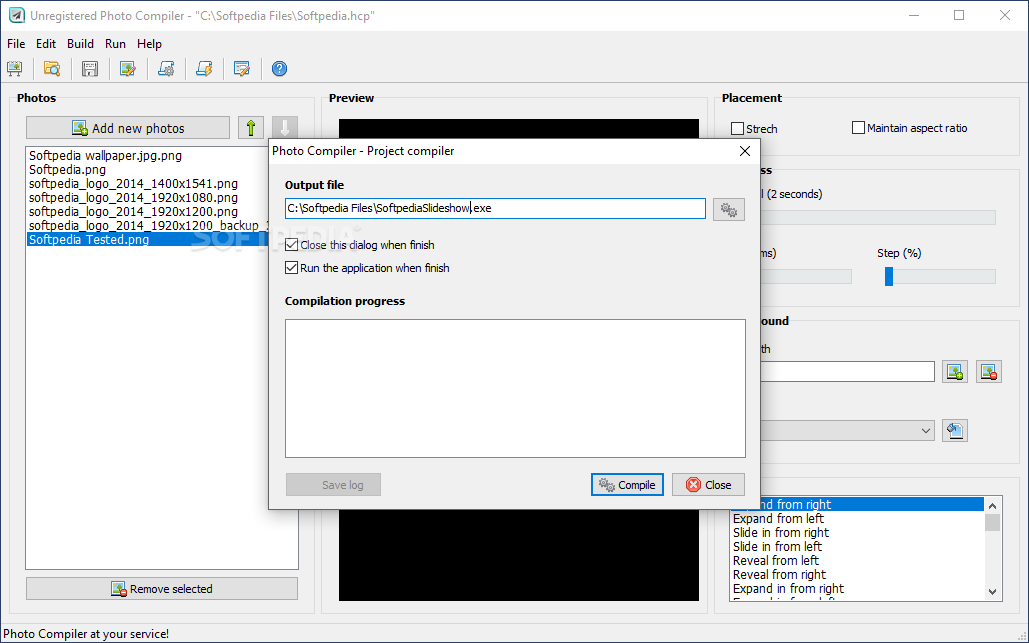This screenshot has width=1029, height=643.
Task: Select 'Softpedia.png' in photos list
Action: click(67, 169)
